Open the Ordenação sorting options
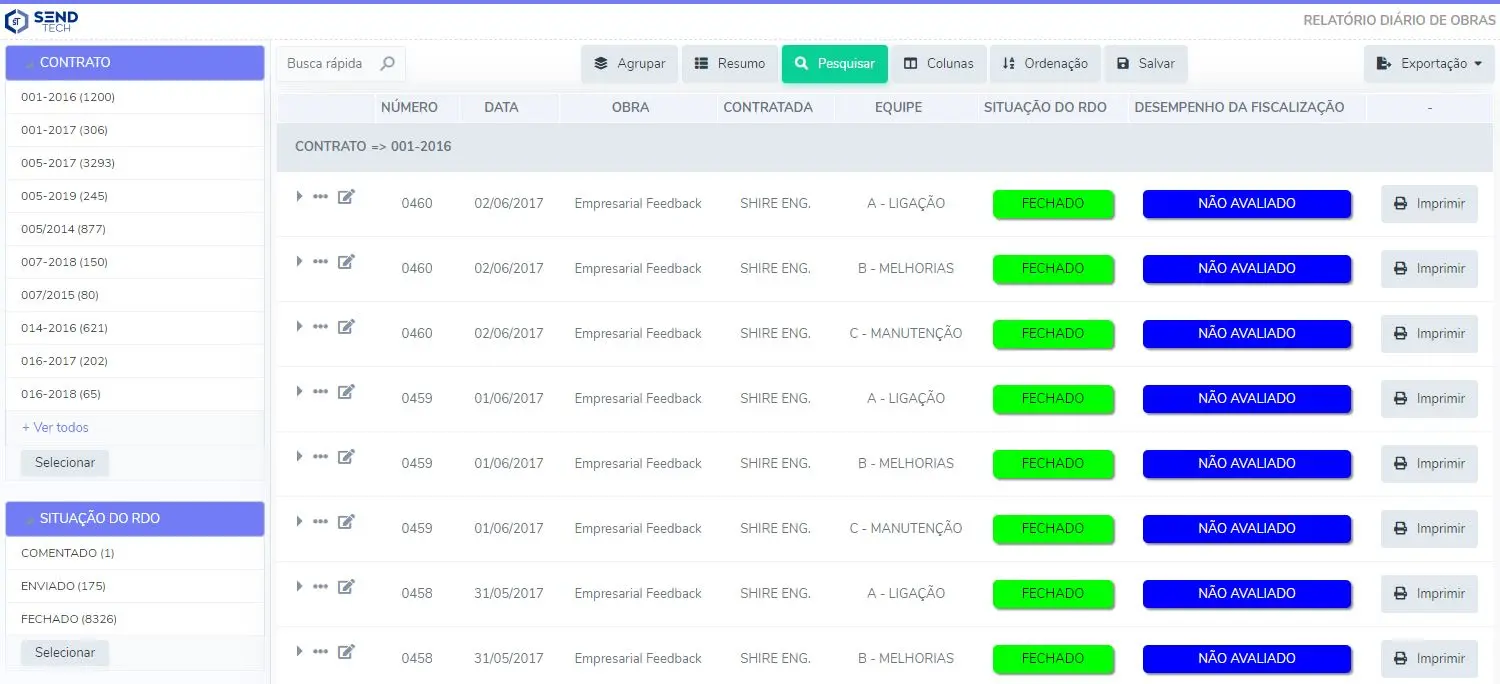1500x684 pixels. (1045, 63)
